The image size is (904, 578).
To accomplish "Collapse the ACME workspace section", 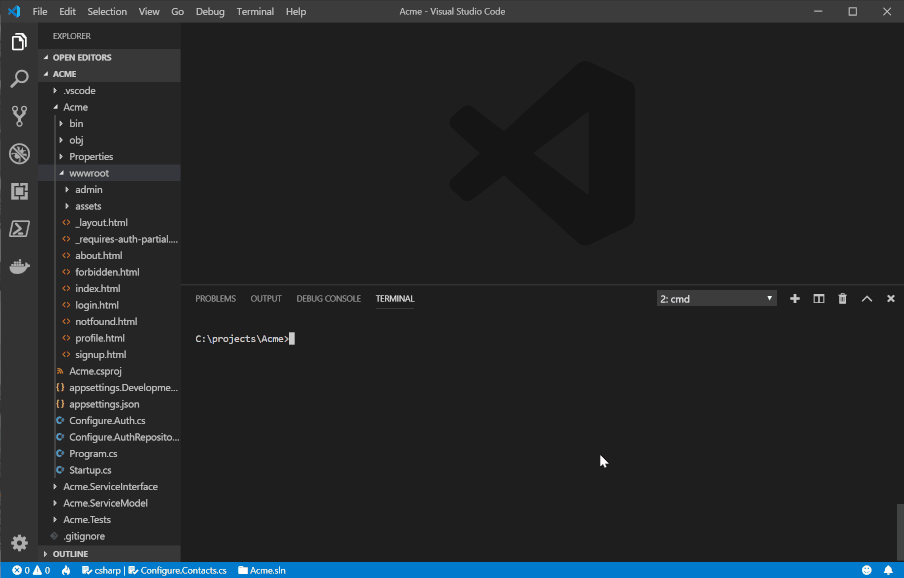I will 110,74.
